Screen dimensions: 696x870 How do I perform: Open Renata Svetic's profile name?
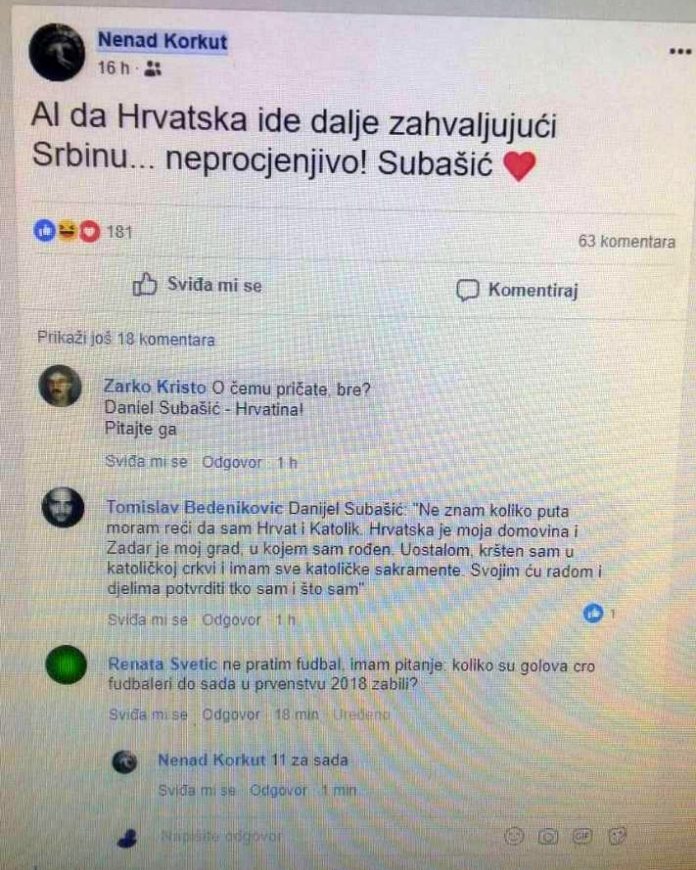tap(162, 664)
